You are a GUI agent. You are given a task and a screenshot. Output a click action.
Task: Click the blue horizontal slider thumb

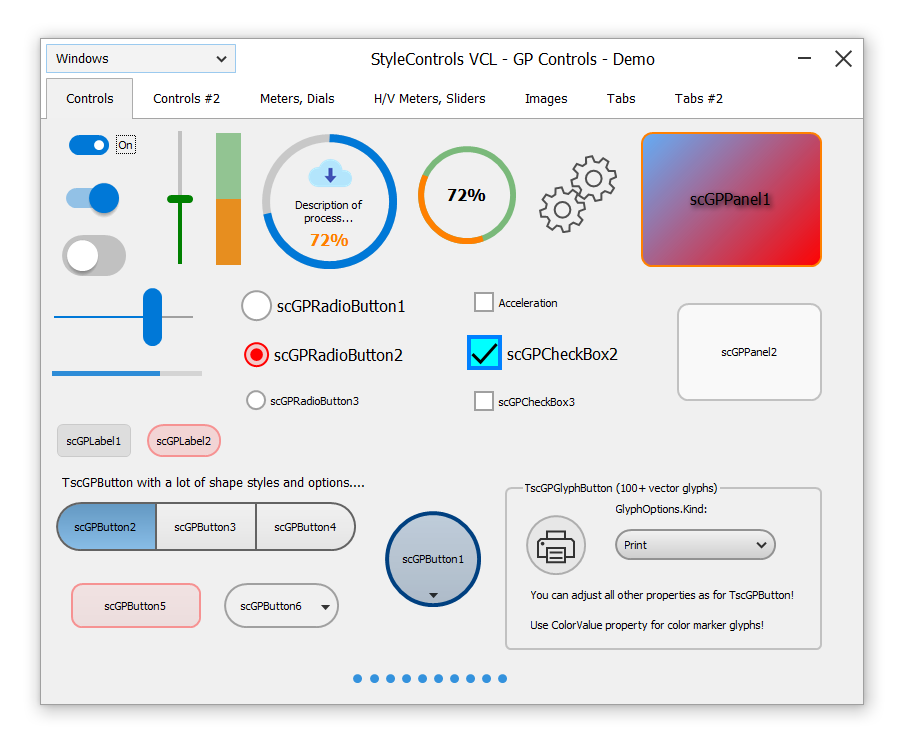153,316
